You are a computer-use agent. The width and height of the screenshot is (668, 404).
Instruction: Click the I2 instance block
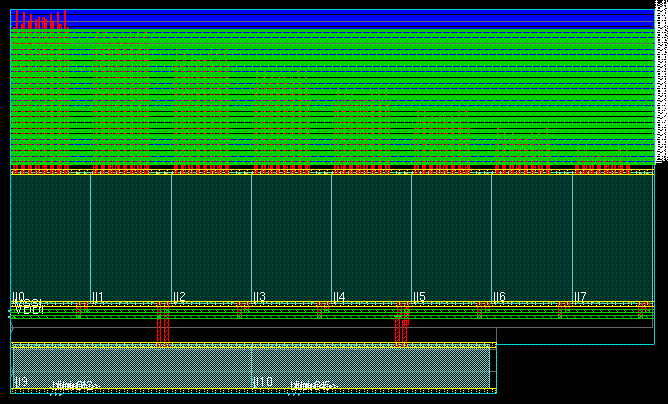tap(211, 238)
